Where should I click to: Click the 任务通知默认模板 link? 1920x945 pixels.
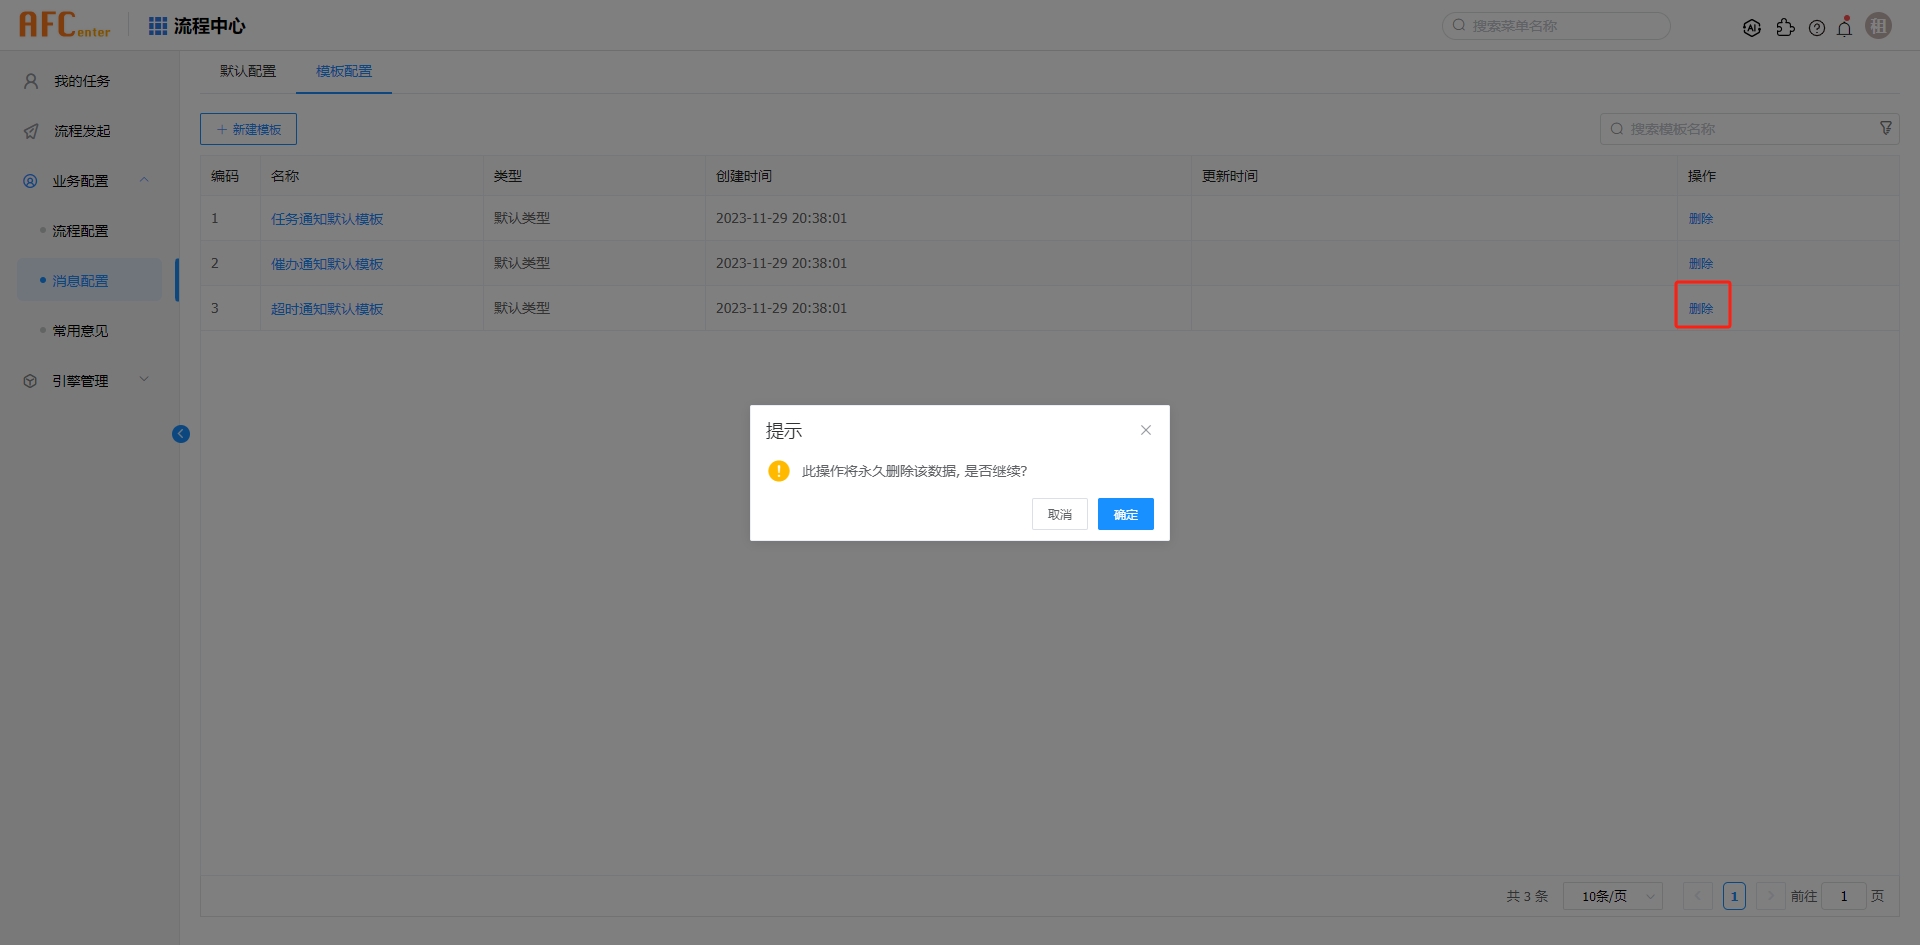[327, 219]
